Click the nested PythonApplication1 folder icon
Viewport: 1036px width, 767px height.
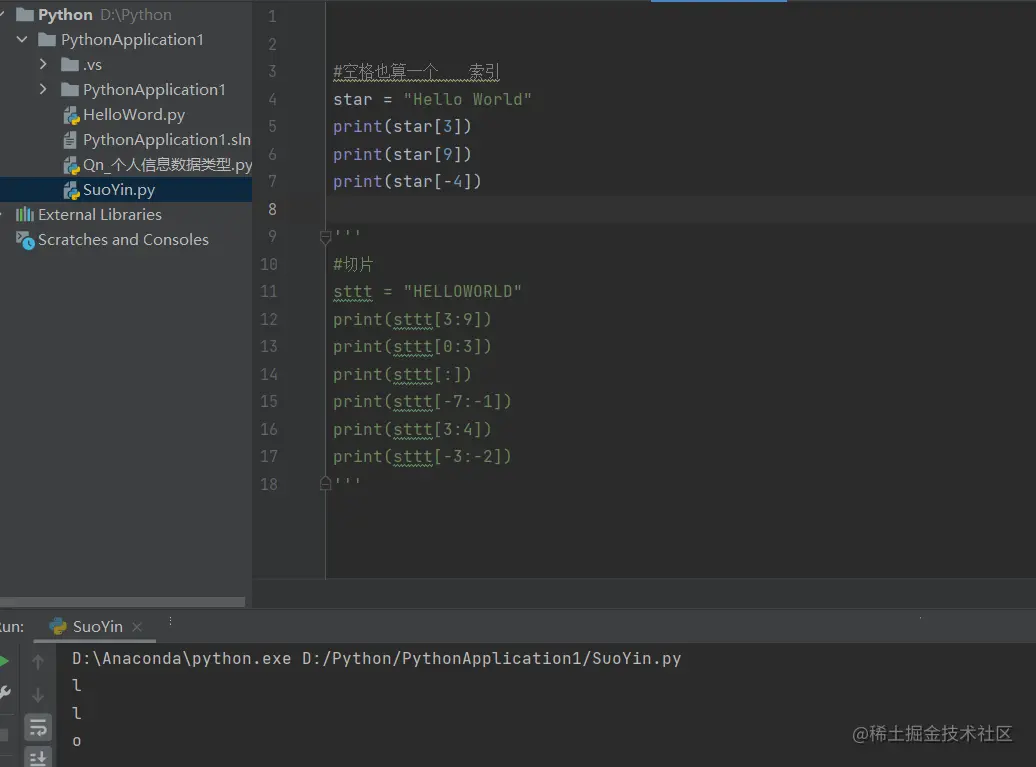click(70, 90)
